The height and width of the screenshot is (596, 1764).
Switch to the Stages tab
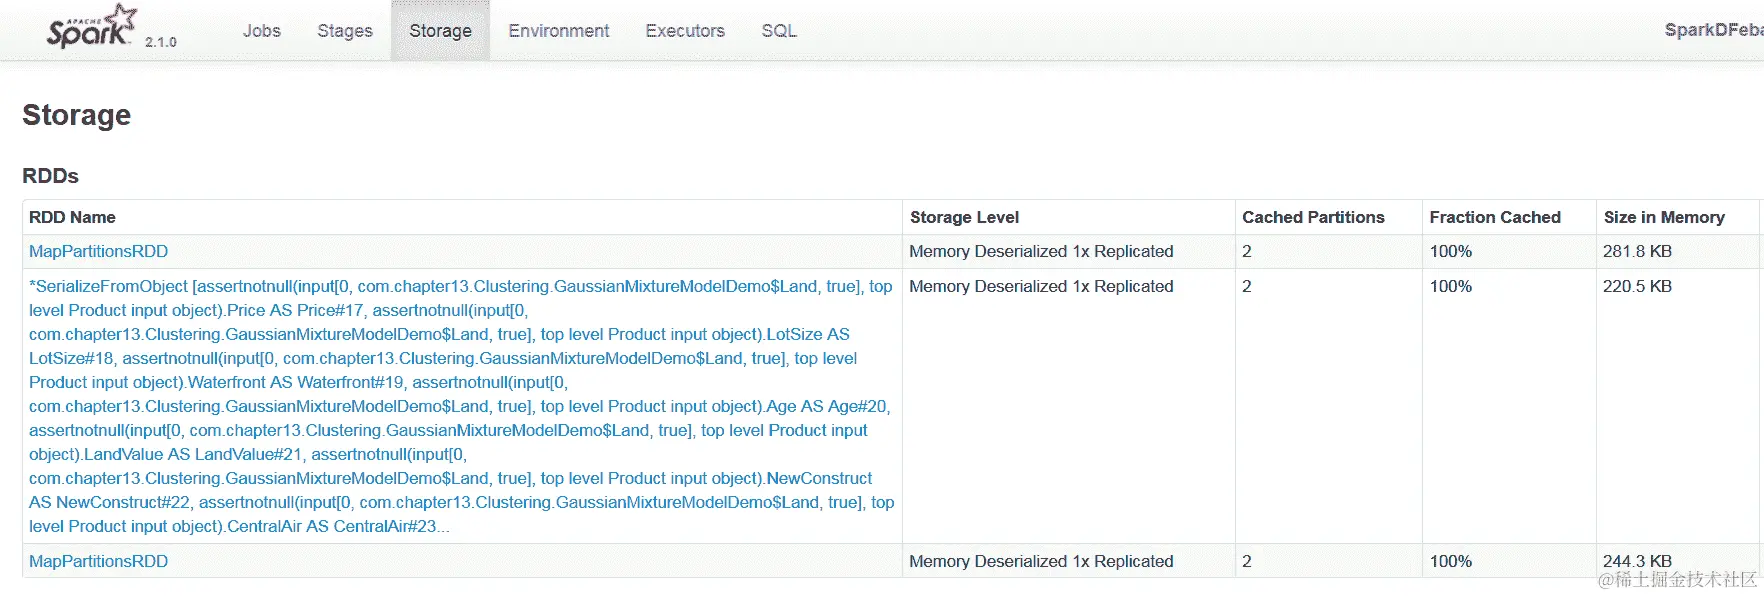point(345,31)
